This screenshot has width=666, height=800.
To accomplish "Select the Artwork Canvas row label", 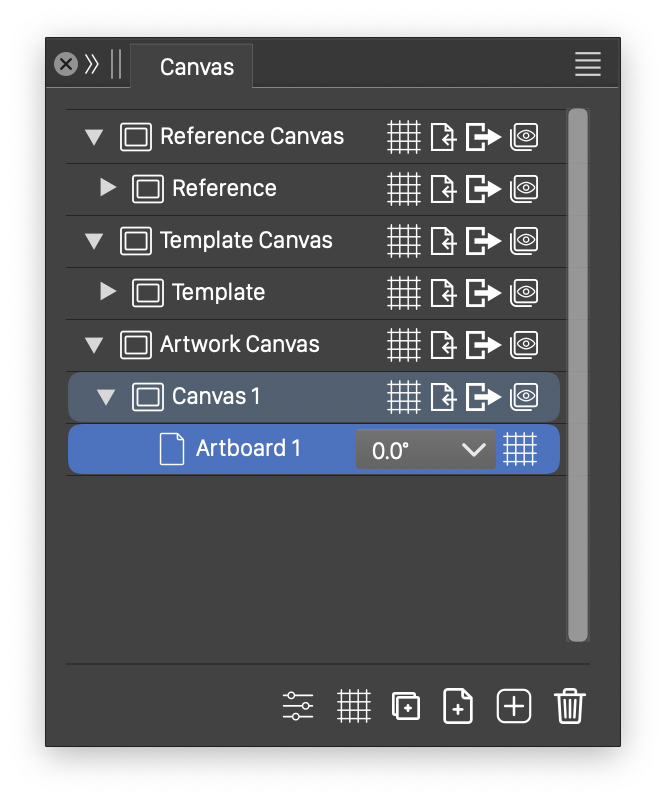I will coord(240,345).
